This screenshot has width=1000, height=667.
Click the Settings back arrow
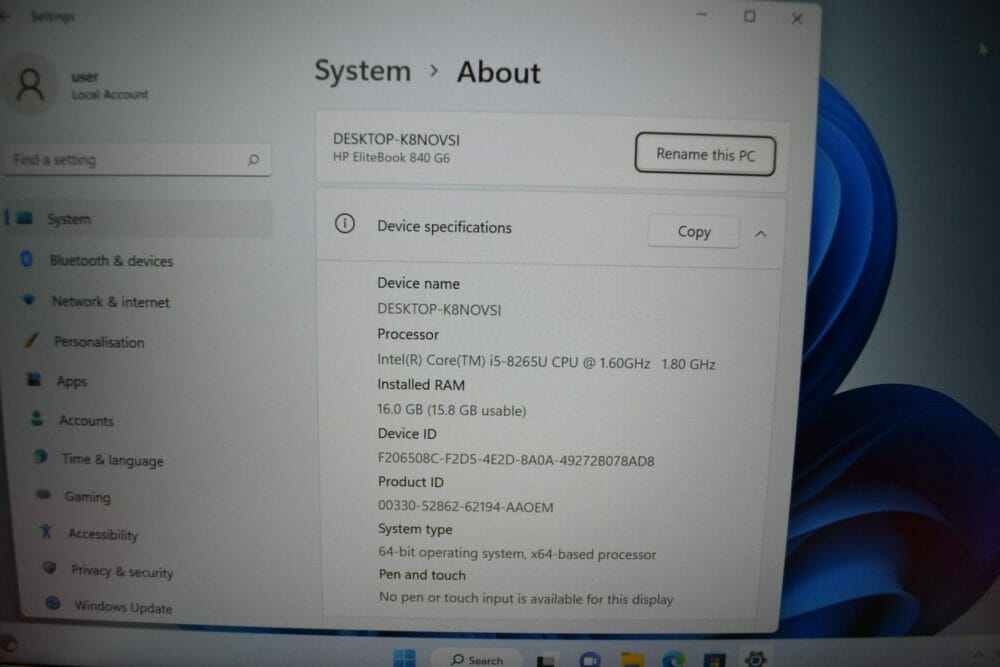pos(6,17)
